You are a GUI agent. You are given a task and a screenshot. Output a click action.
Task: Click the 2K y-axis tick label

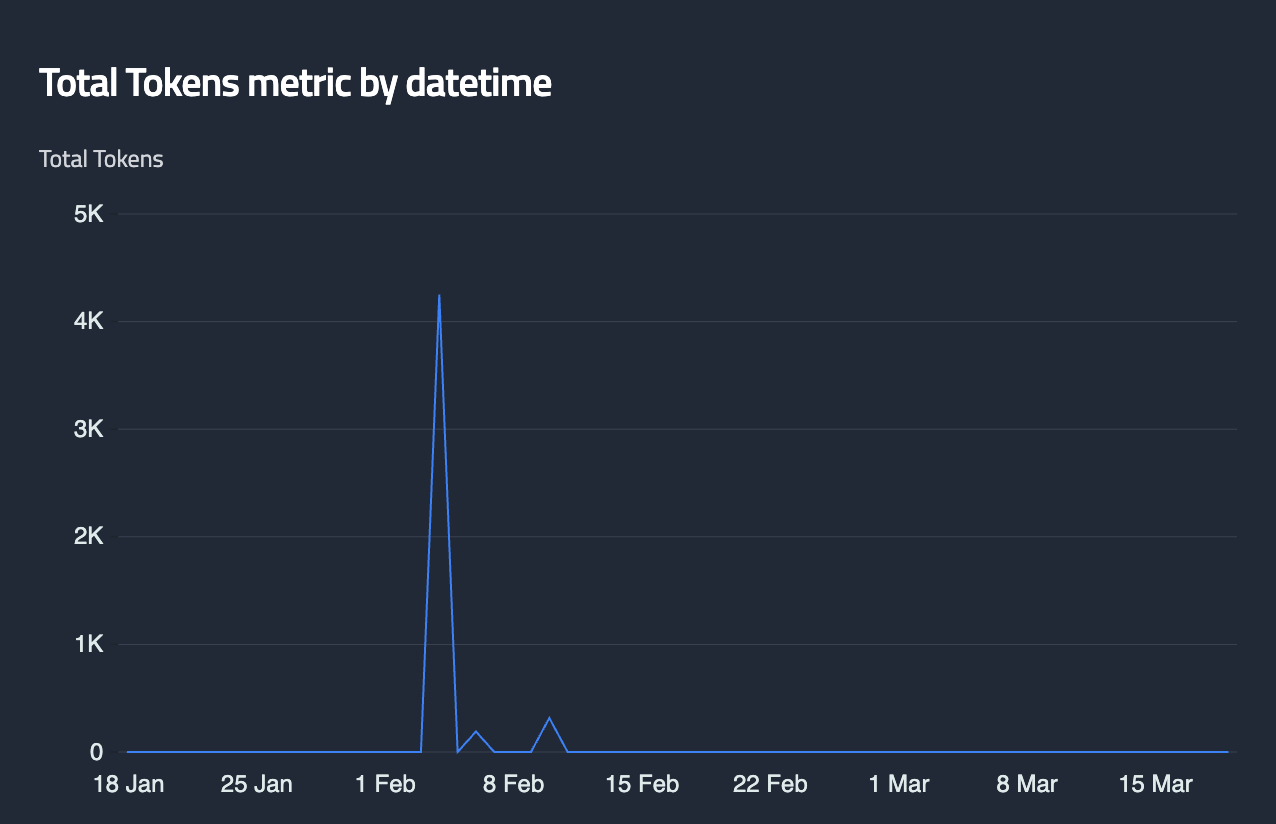pyautogui.click(x=90, y=537)
